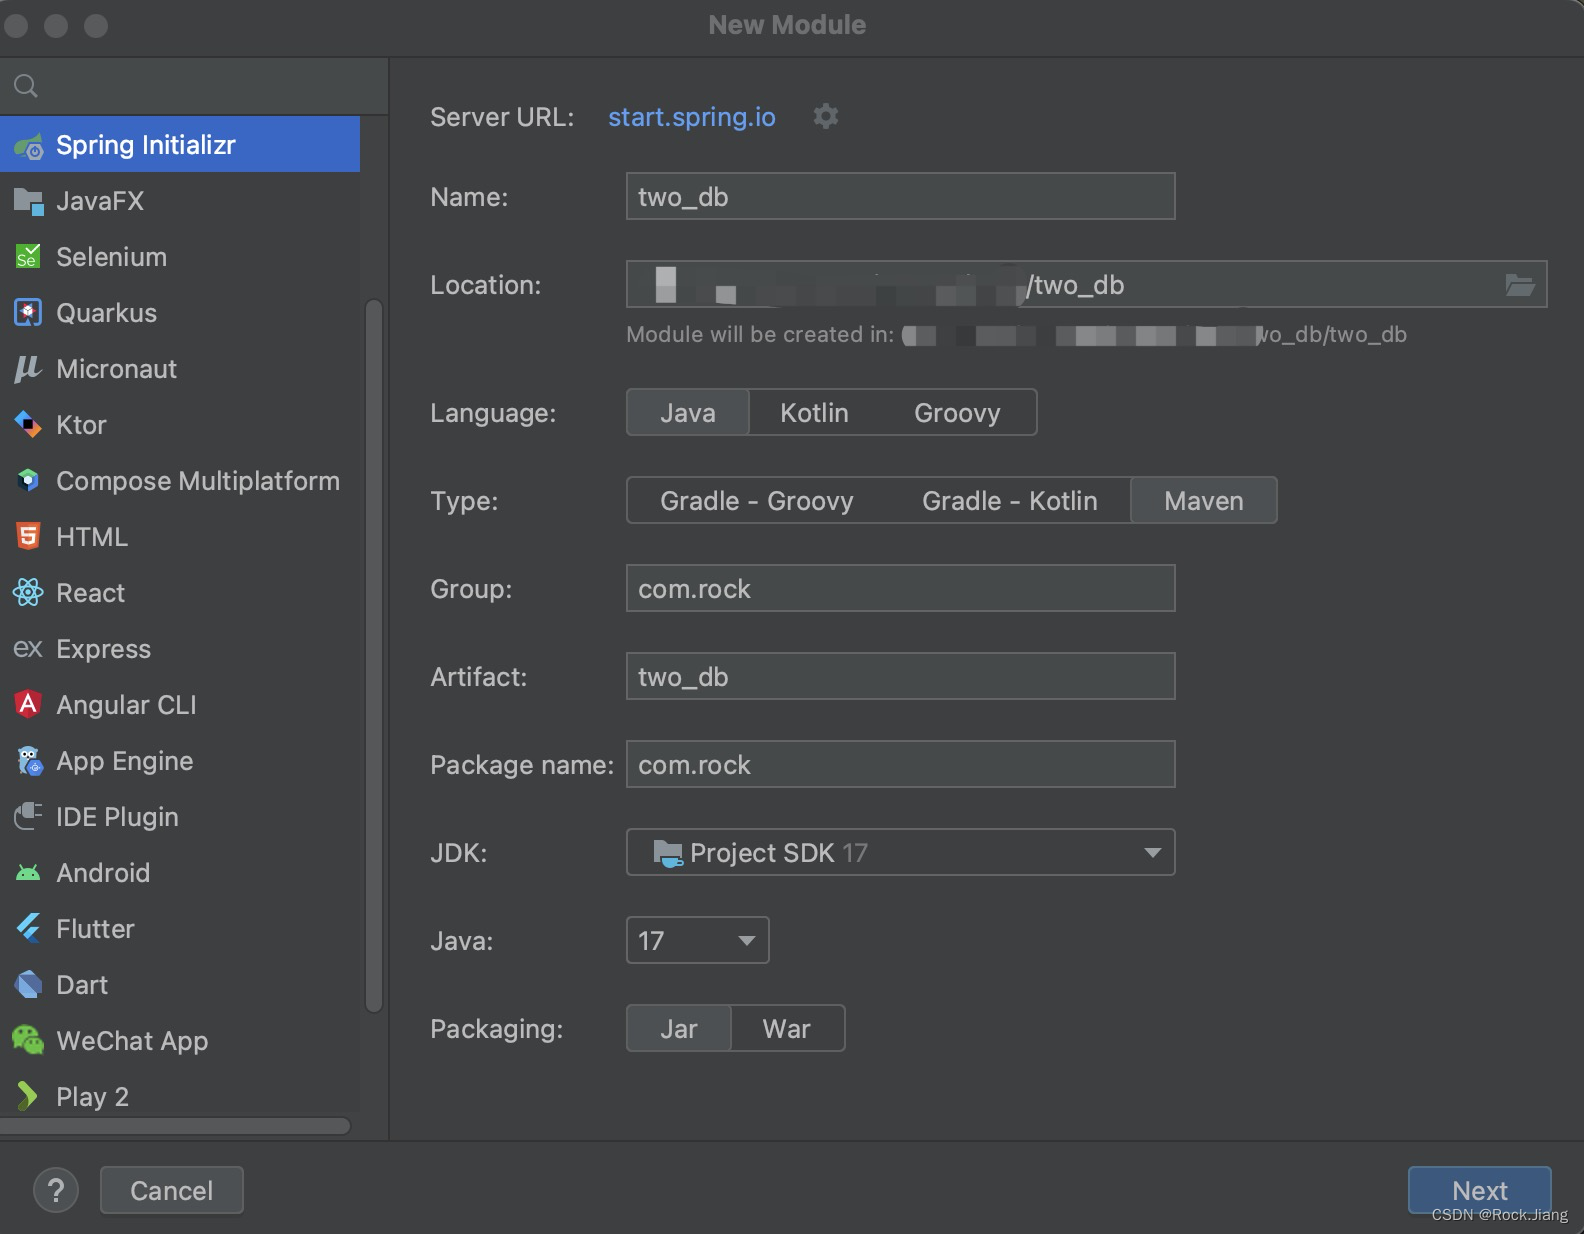1584x1234 pixels.
Task: Select the Quarkus icon
Action: [x=28, y=313]
